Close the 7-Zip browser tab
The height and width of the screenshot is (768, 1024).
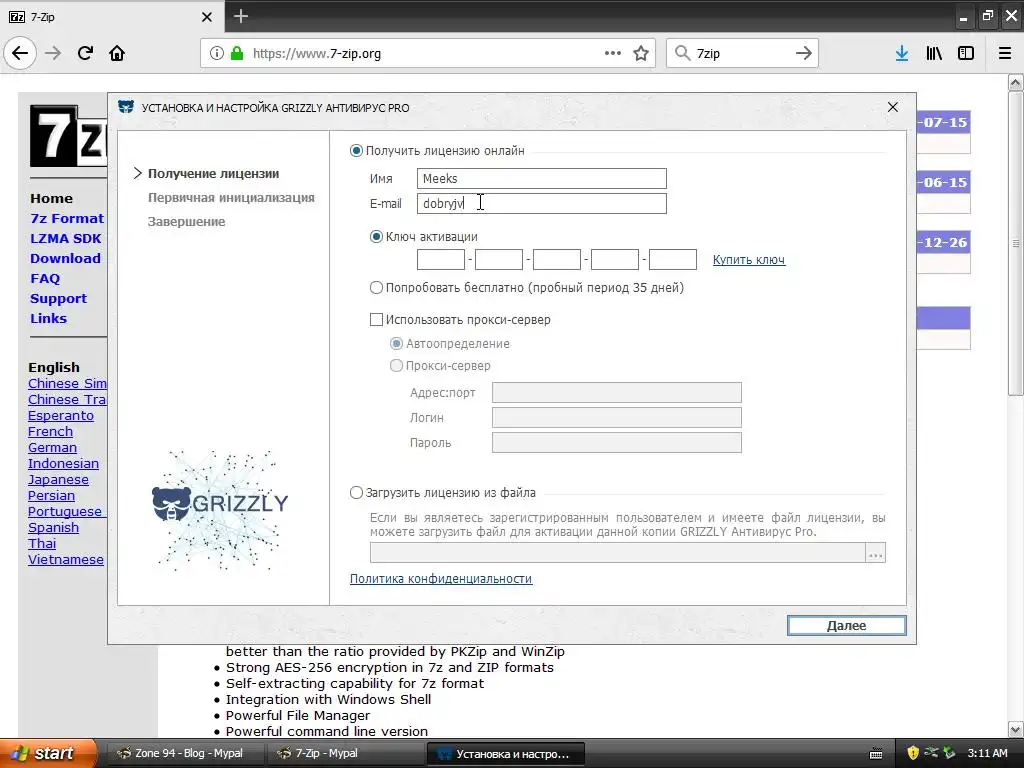207,17
